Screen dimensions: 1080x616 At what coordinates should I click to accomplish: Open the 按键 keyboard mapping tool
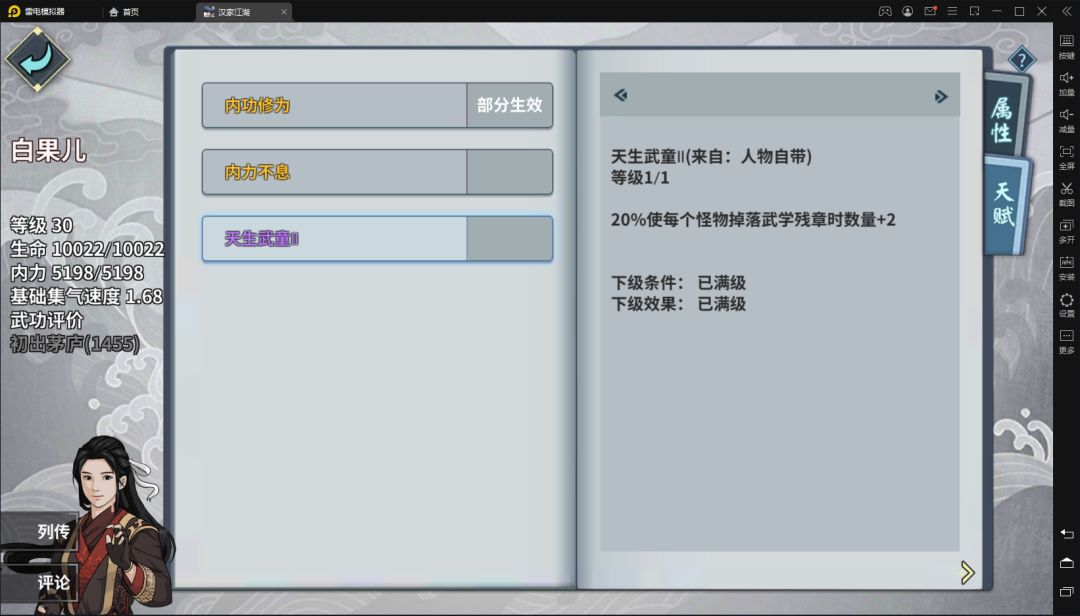click(x=1066, y=46)
